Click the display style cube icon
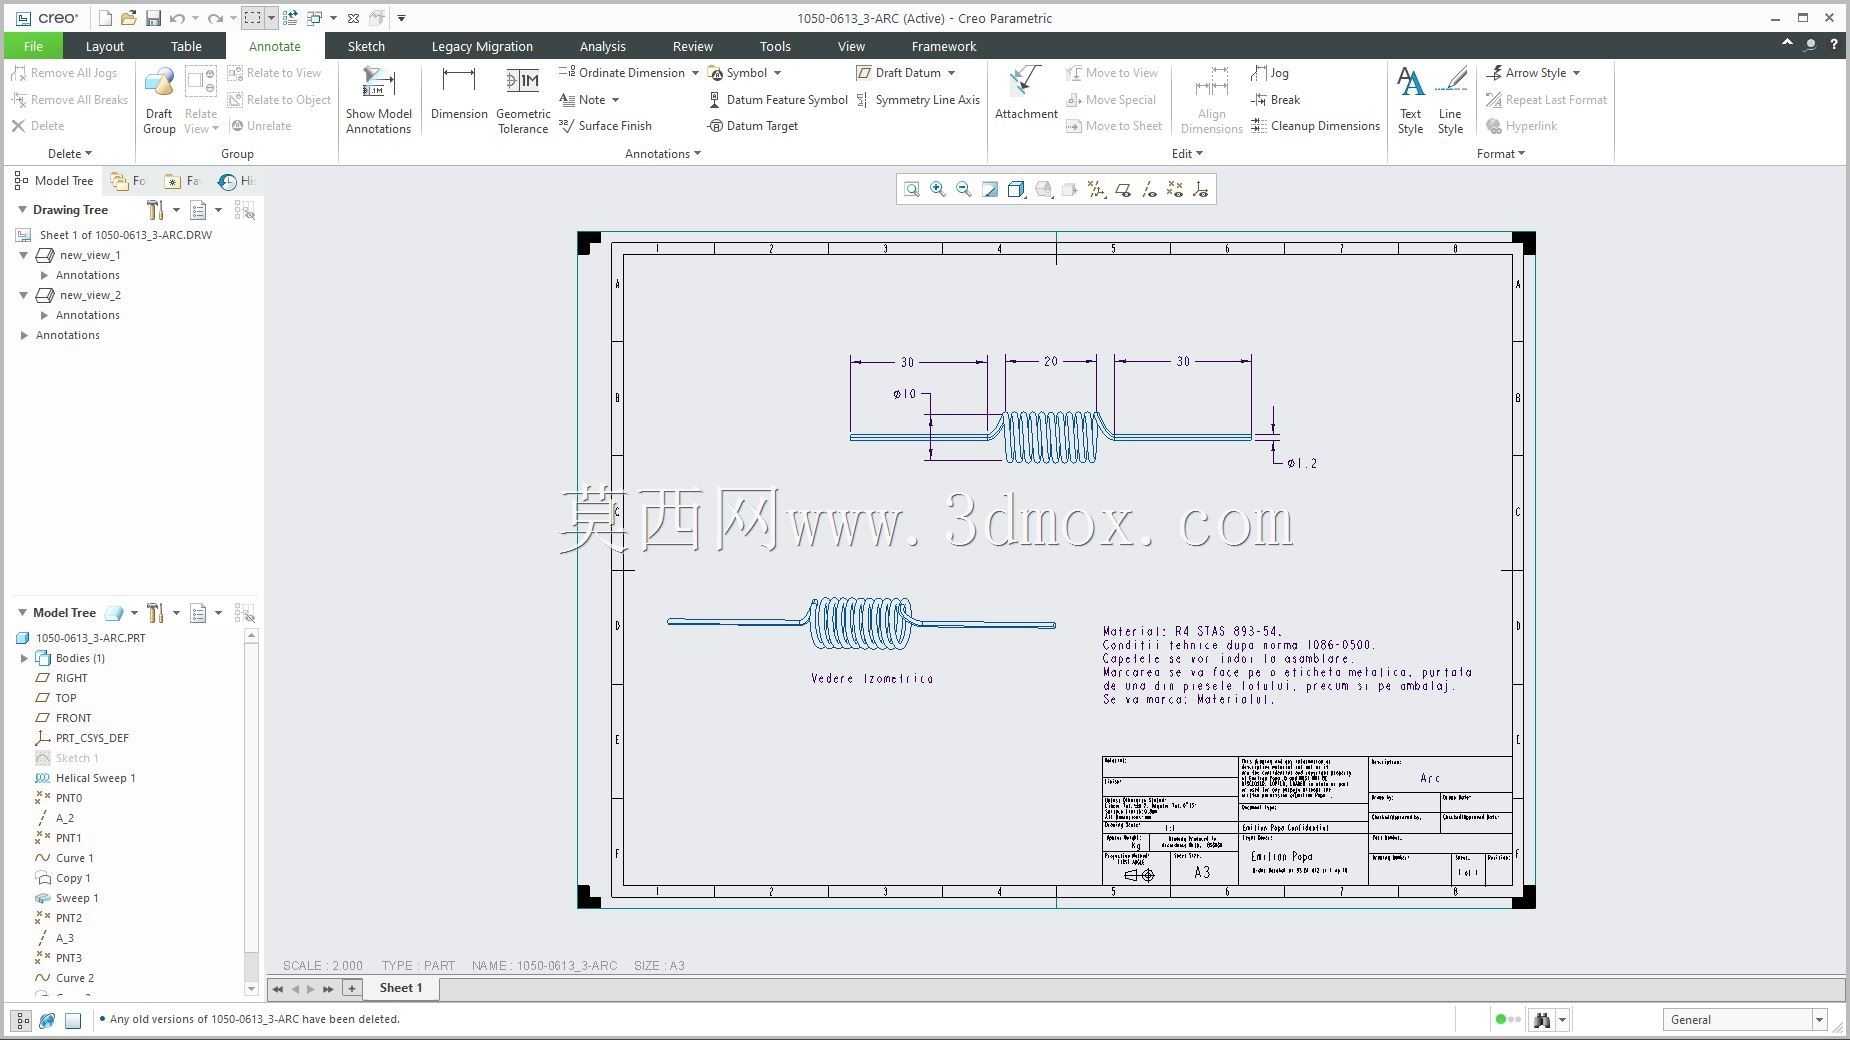The width and height of the screenshot is (1850, 1040). (x=1016, y=190)
